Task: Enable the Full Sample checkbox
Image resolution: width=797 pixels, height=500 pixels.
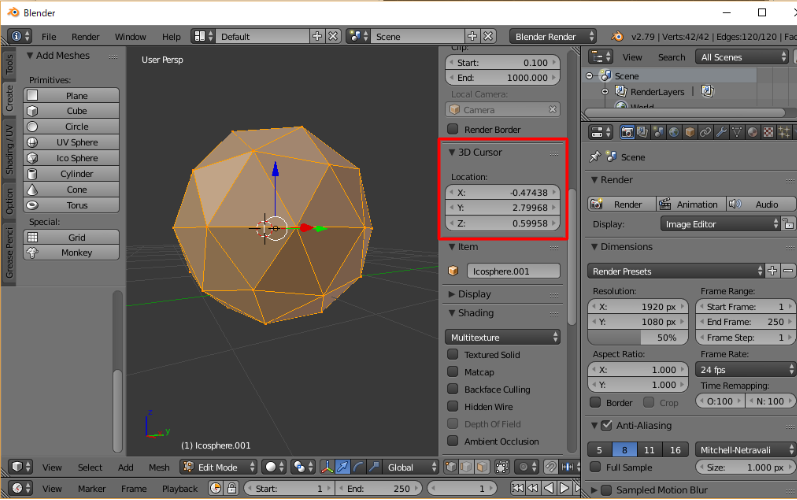Action: pos(595,467)
